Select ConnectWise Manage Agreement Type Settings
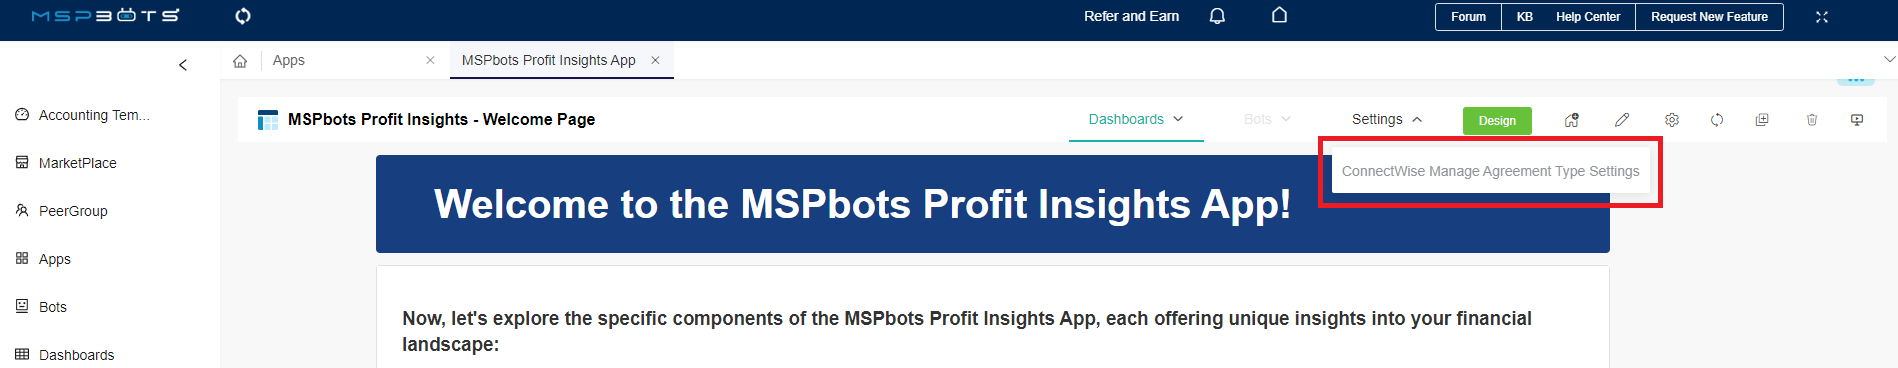The height and width of the screenshot is (368, 1898). [x=1490, y=171]
